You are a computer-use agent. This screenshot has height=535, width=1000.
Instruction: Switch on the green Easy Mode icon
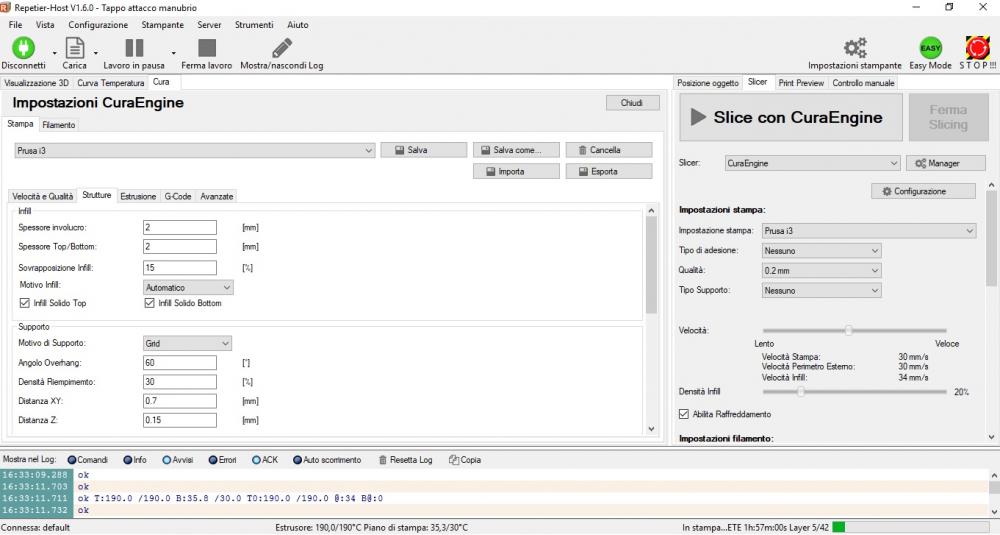click(930, 48)
